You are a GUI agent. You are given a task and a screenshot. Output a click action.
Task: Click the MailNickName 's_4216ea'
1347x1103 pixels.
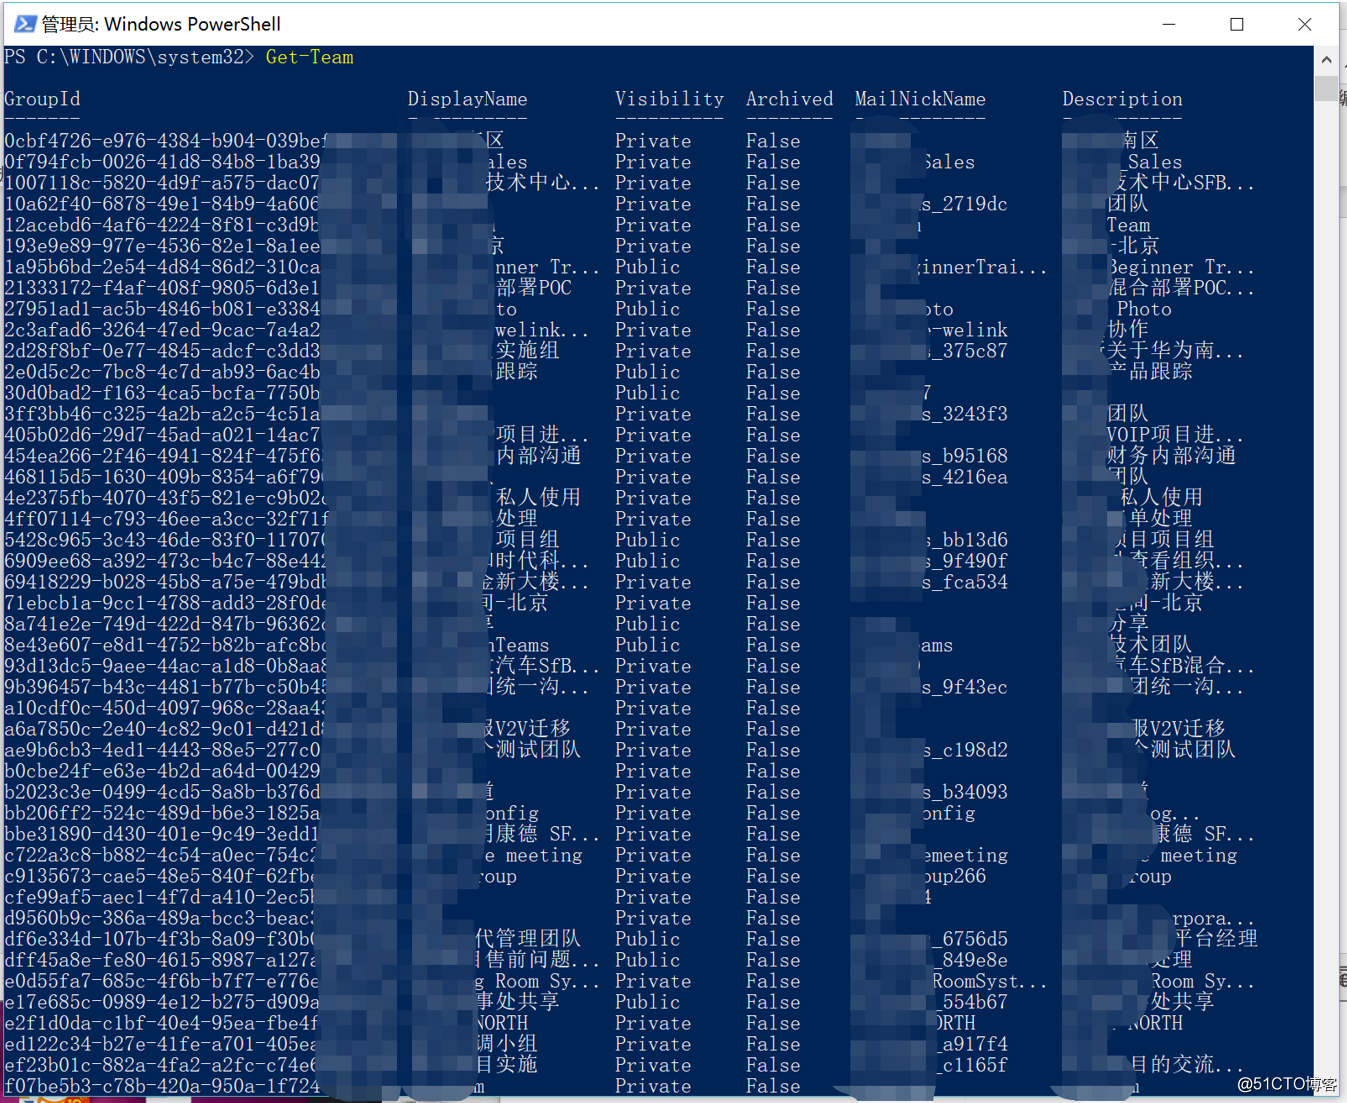pos(964,477)
